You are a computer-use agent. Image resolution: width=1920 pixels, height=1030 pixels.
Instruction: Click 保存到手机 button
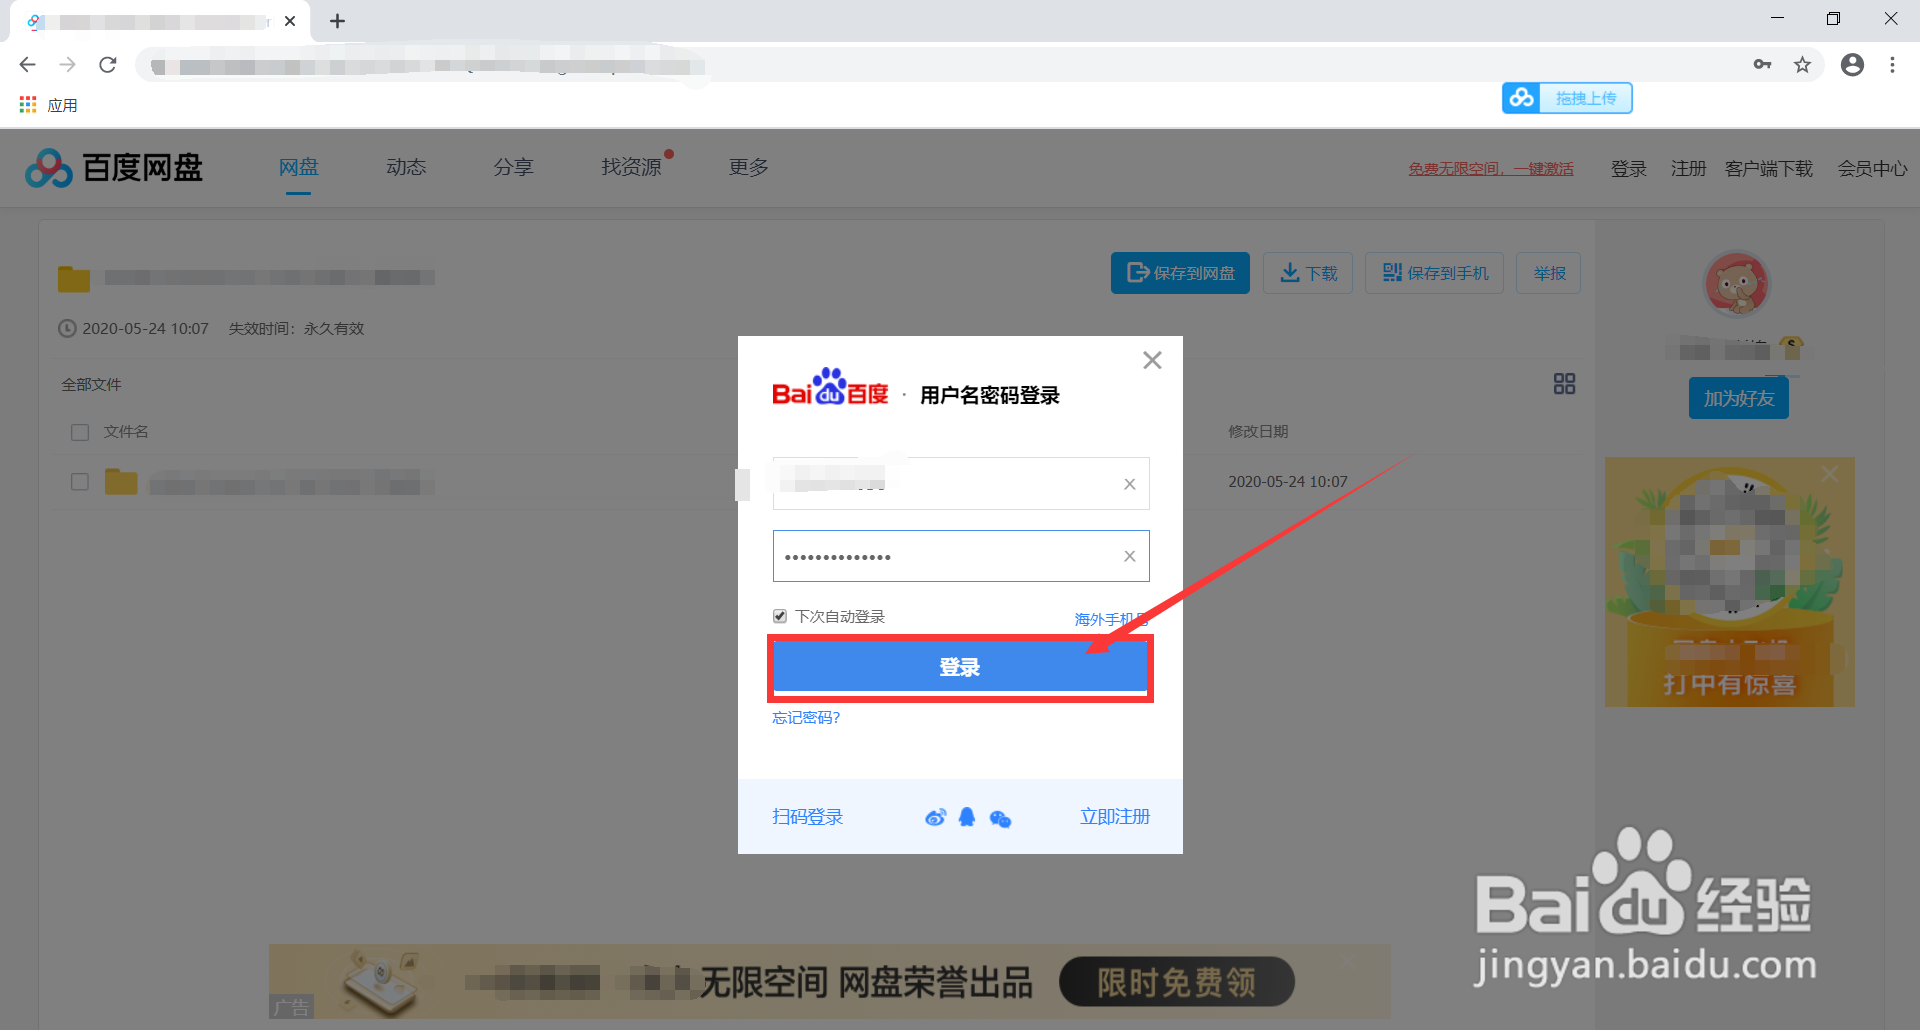(x=1435, y=273)
